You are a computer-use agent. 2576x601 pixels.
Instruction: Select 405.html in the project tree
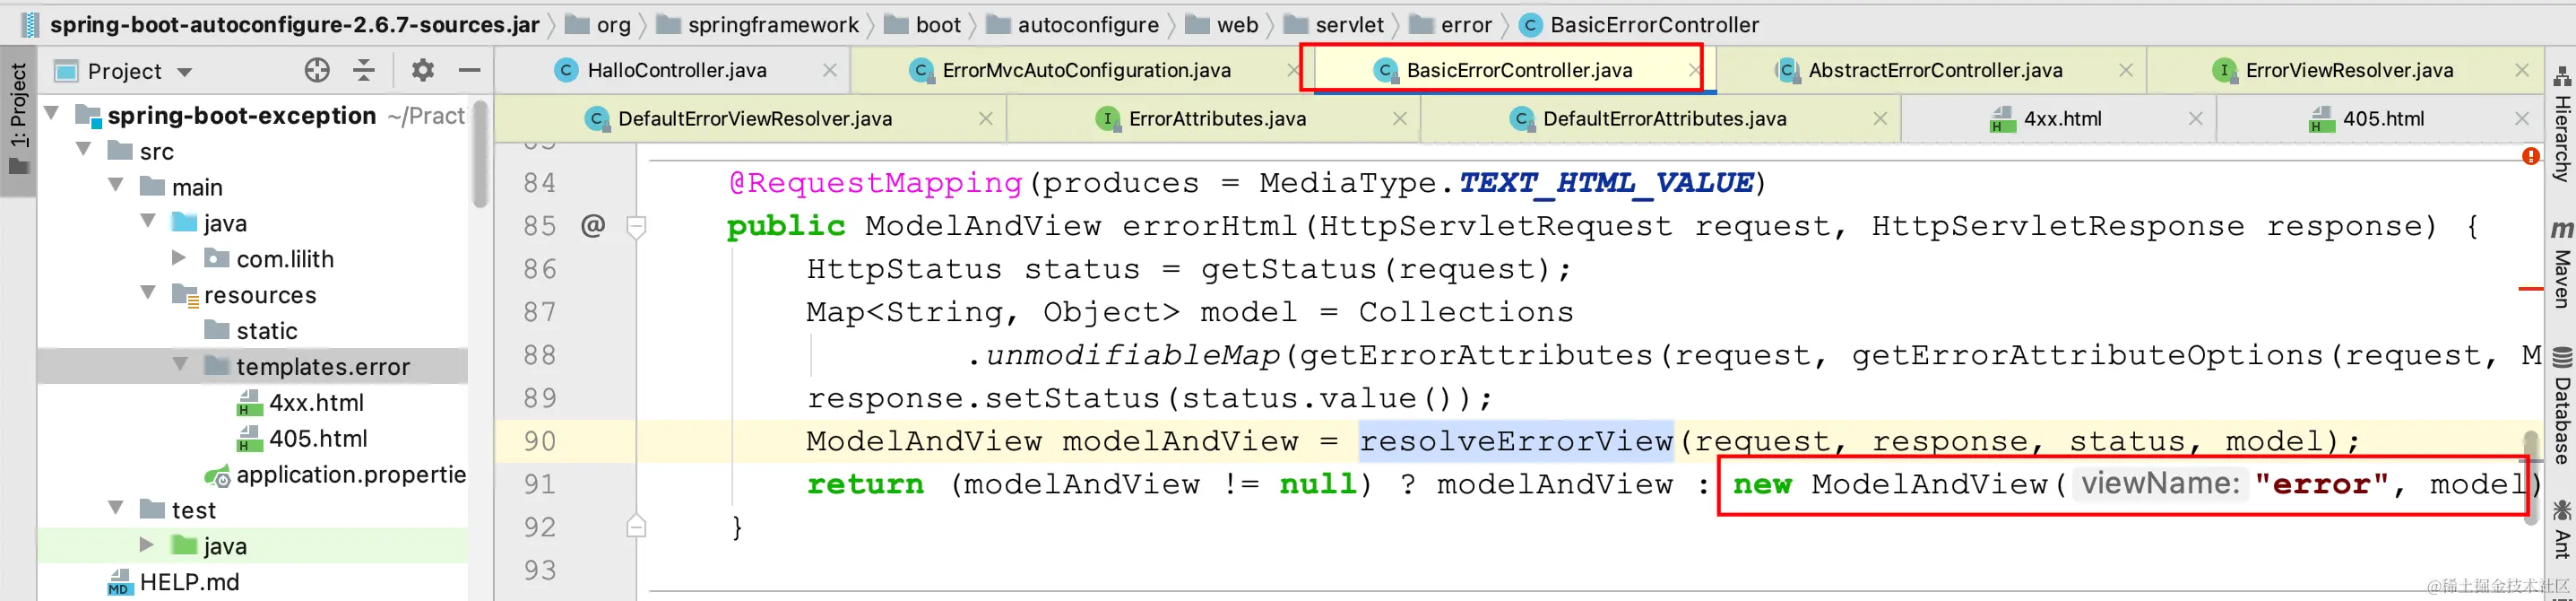click(x=302, y=439)
